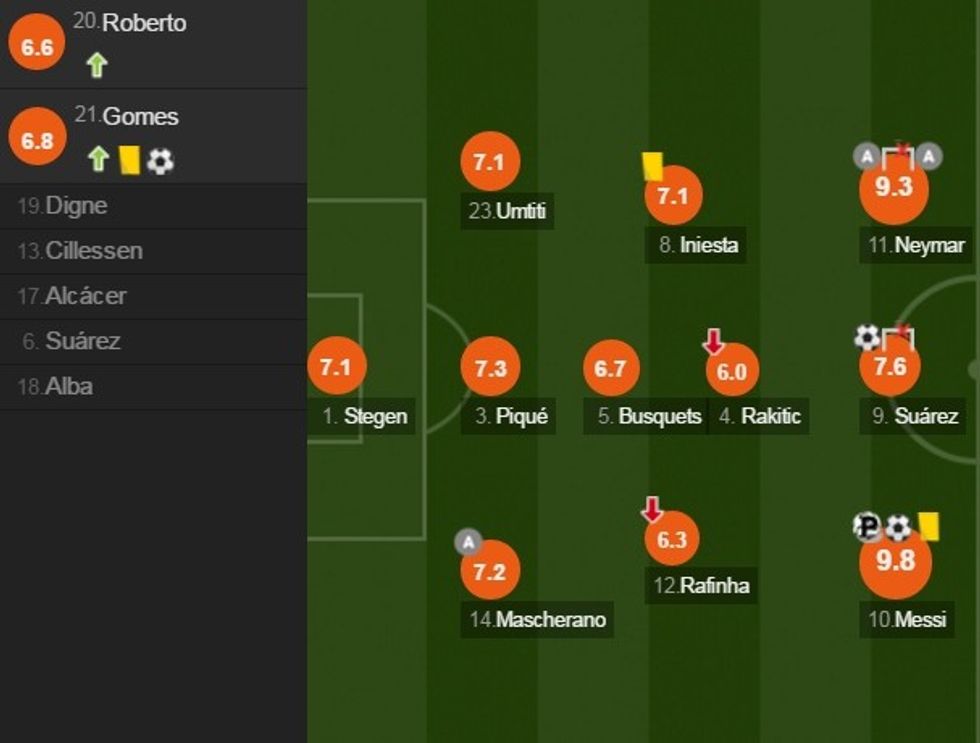The image size is (980, 743).
Task: Click Iniesta's yellow card icon
Action: pos(653,166)
